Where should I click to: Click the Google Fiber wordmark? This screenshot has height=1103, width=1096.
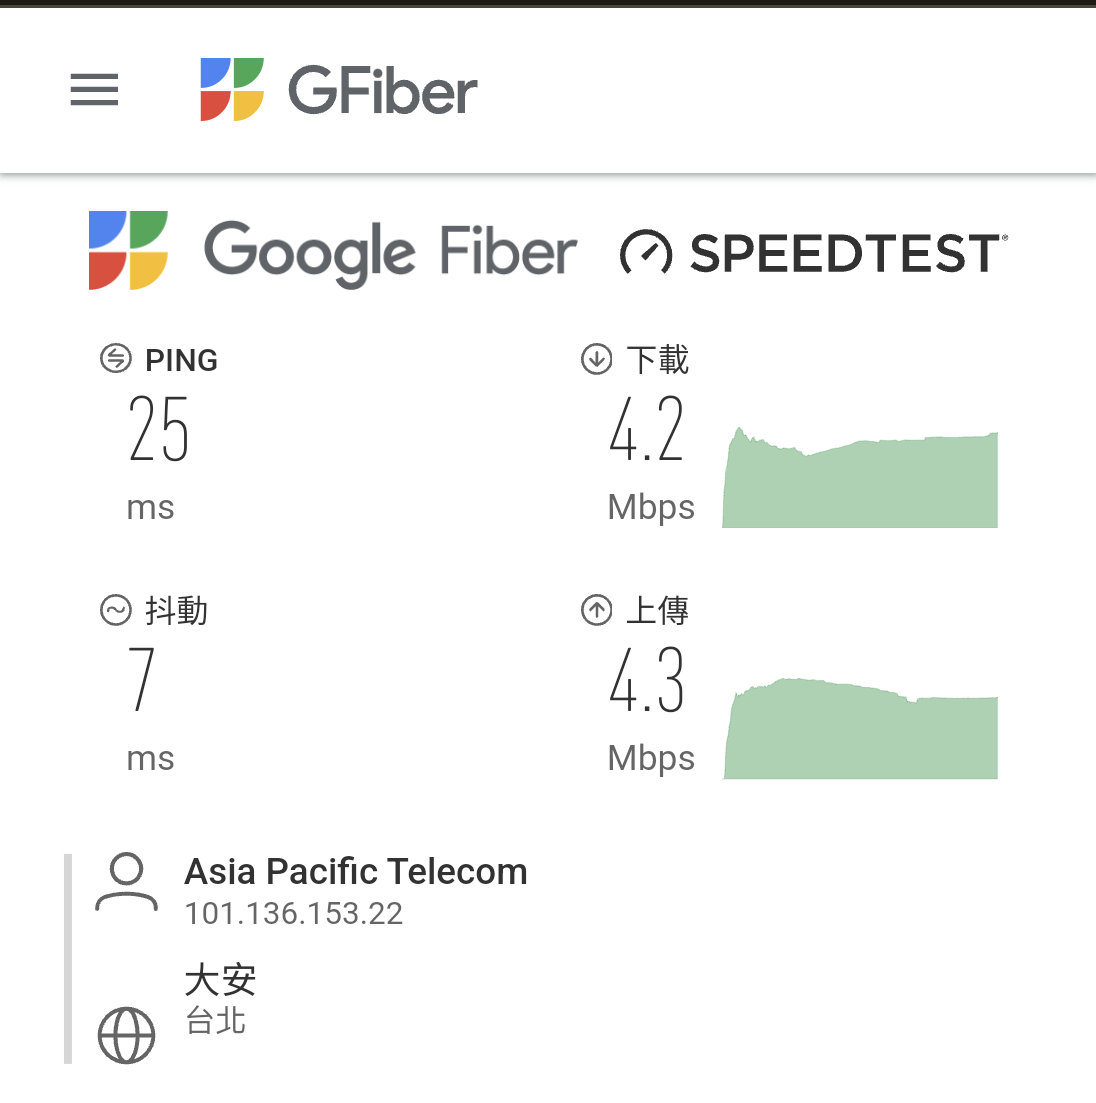click(390, 252)
